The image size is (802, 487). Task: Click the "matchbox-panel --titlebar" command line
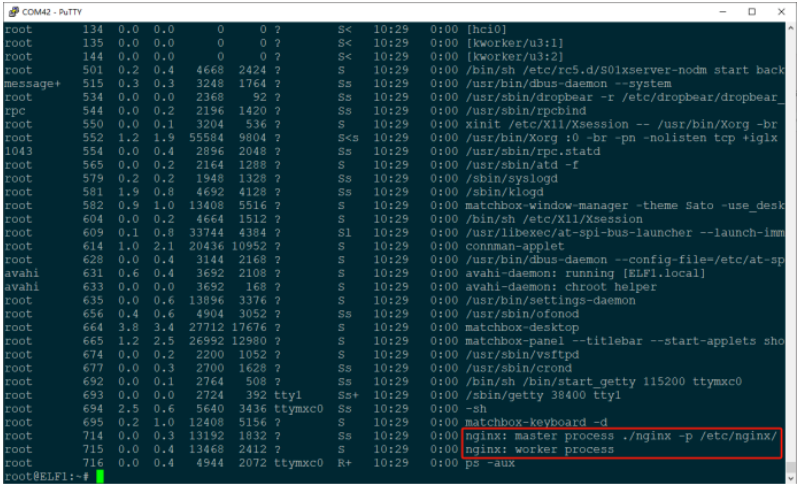tap(625, 341)
